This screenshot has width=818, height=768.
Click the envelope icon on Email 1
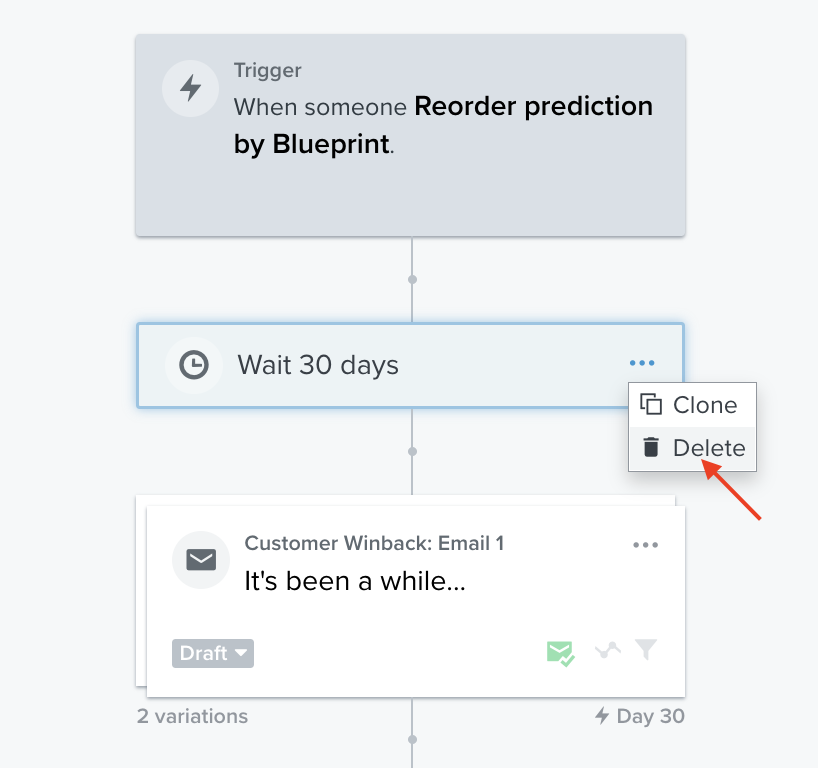pos(201,559)
